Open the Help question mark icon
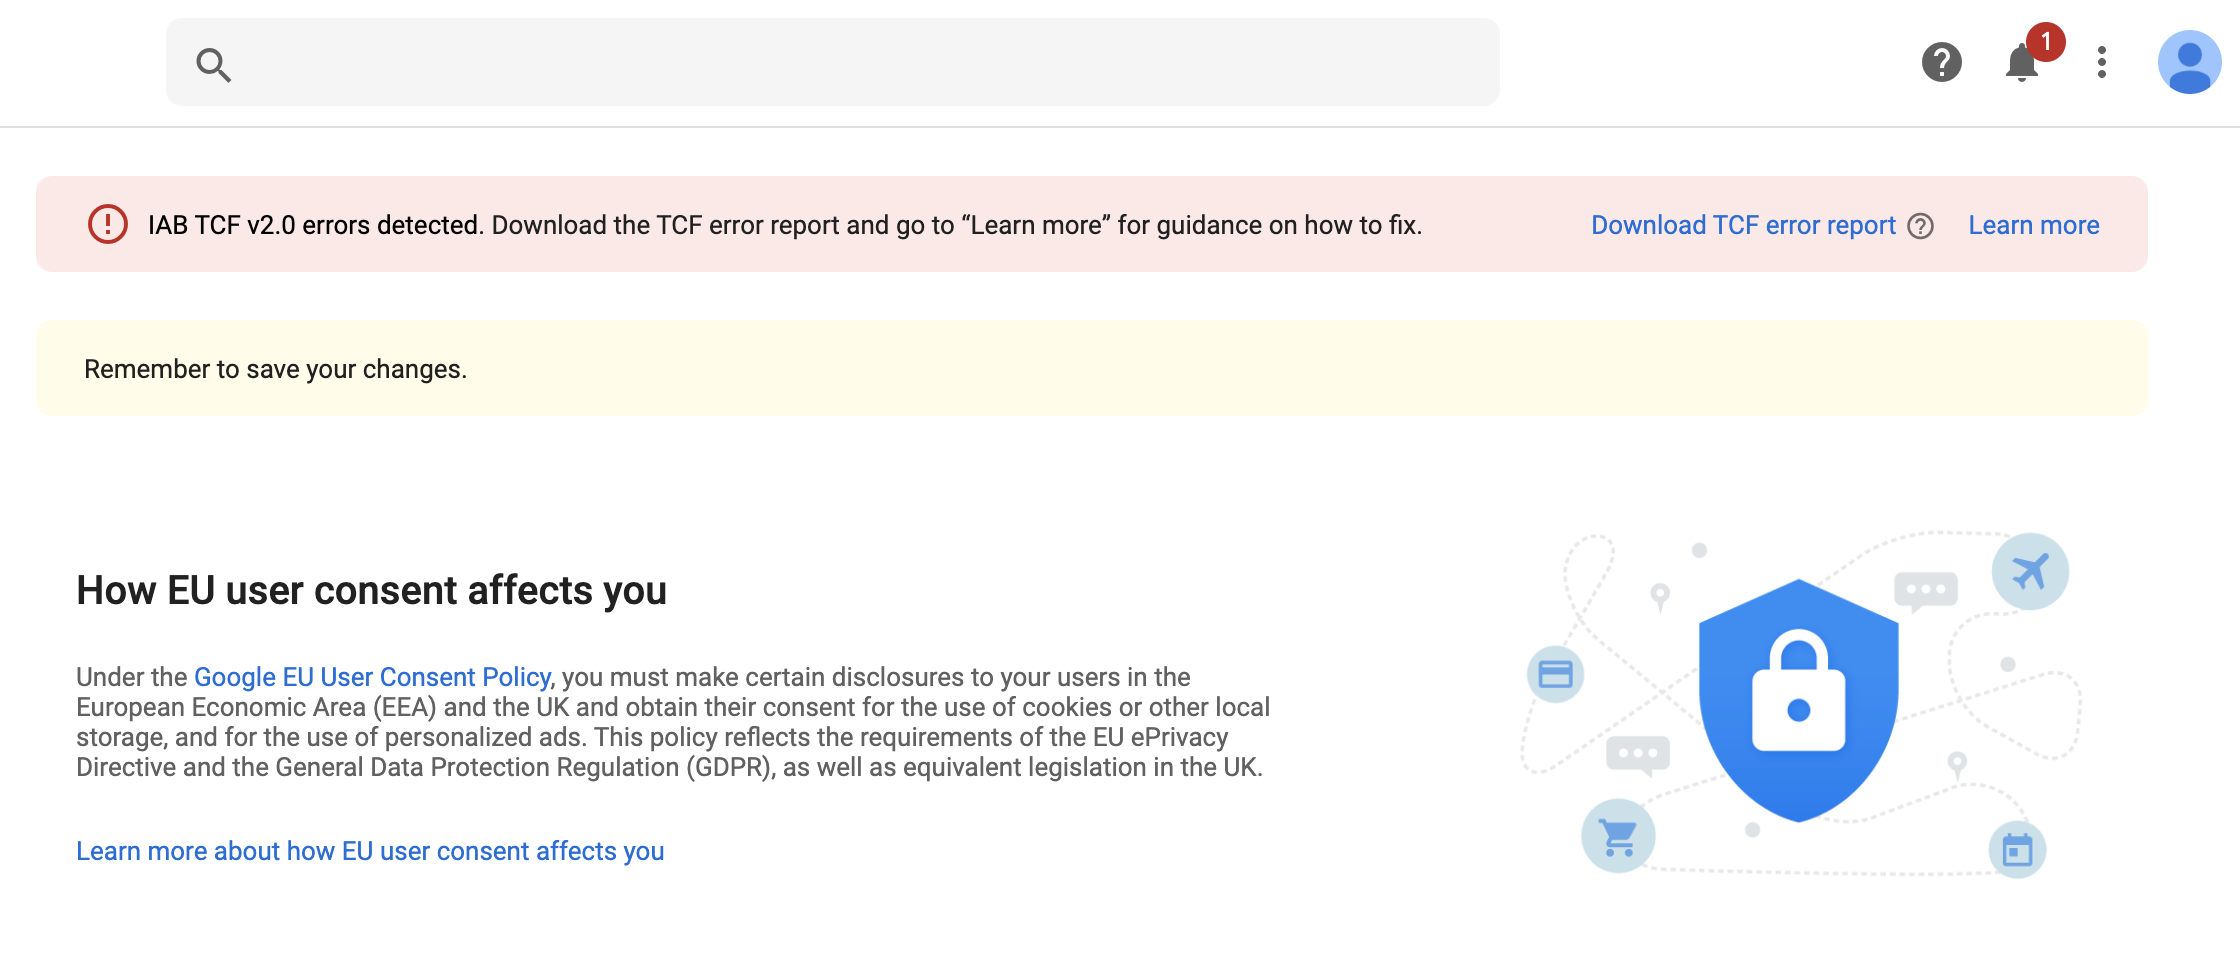The width and height of the screenshot is (2240, 962). [x=1941, y=62]
